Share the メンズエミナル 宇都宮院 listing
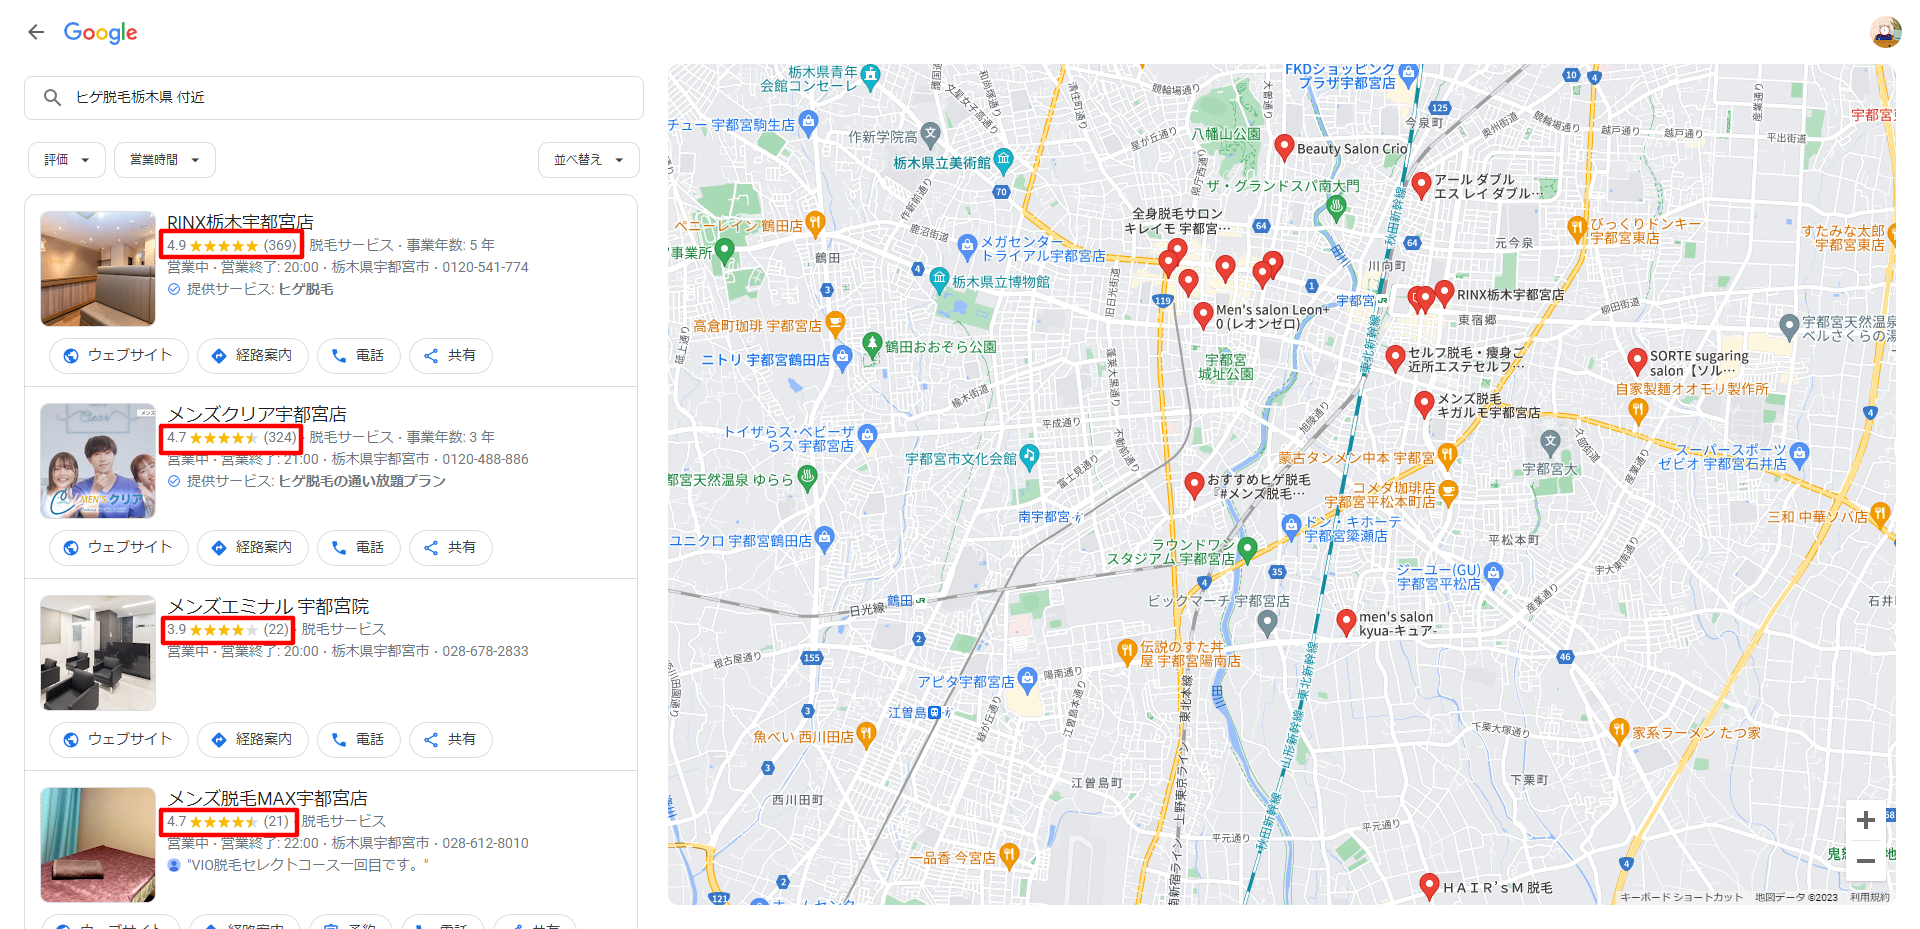 450,739
